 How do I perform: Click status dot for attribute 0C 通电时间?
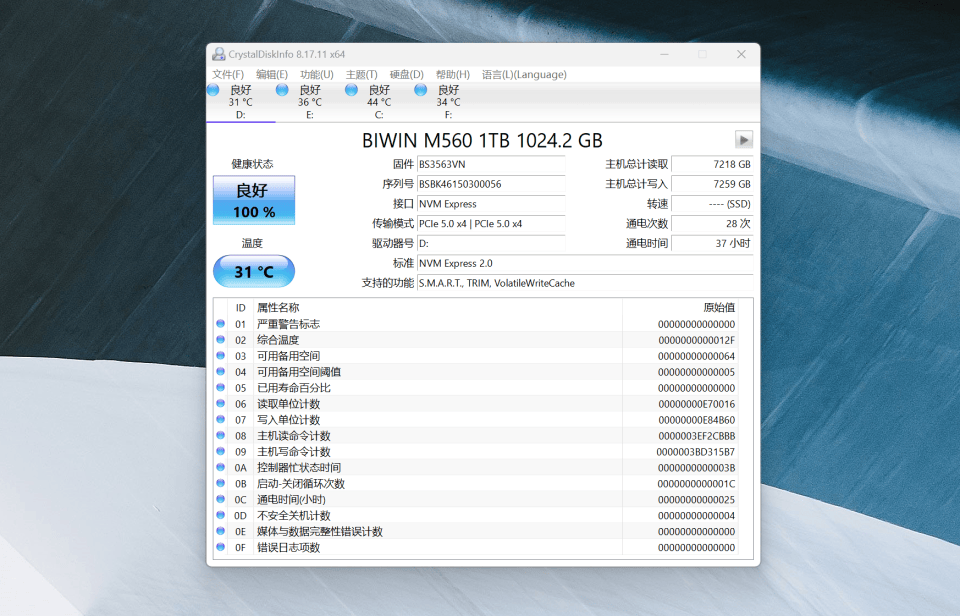[x=220, y=498]
